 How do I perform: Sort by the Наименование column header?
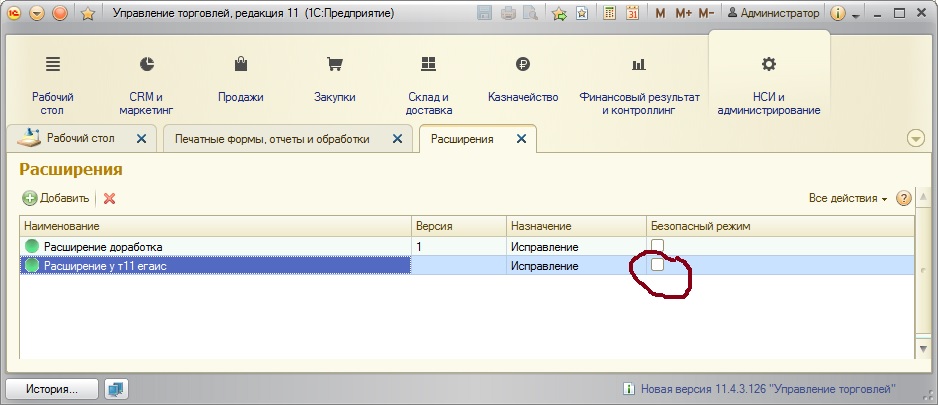click(x=215, y=226)
